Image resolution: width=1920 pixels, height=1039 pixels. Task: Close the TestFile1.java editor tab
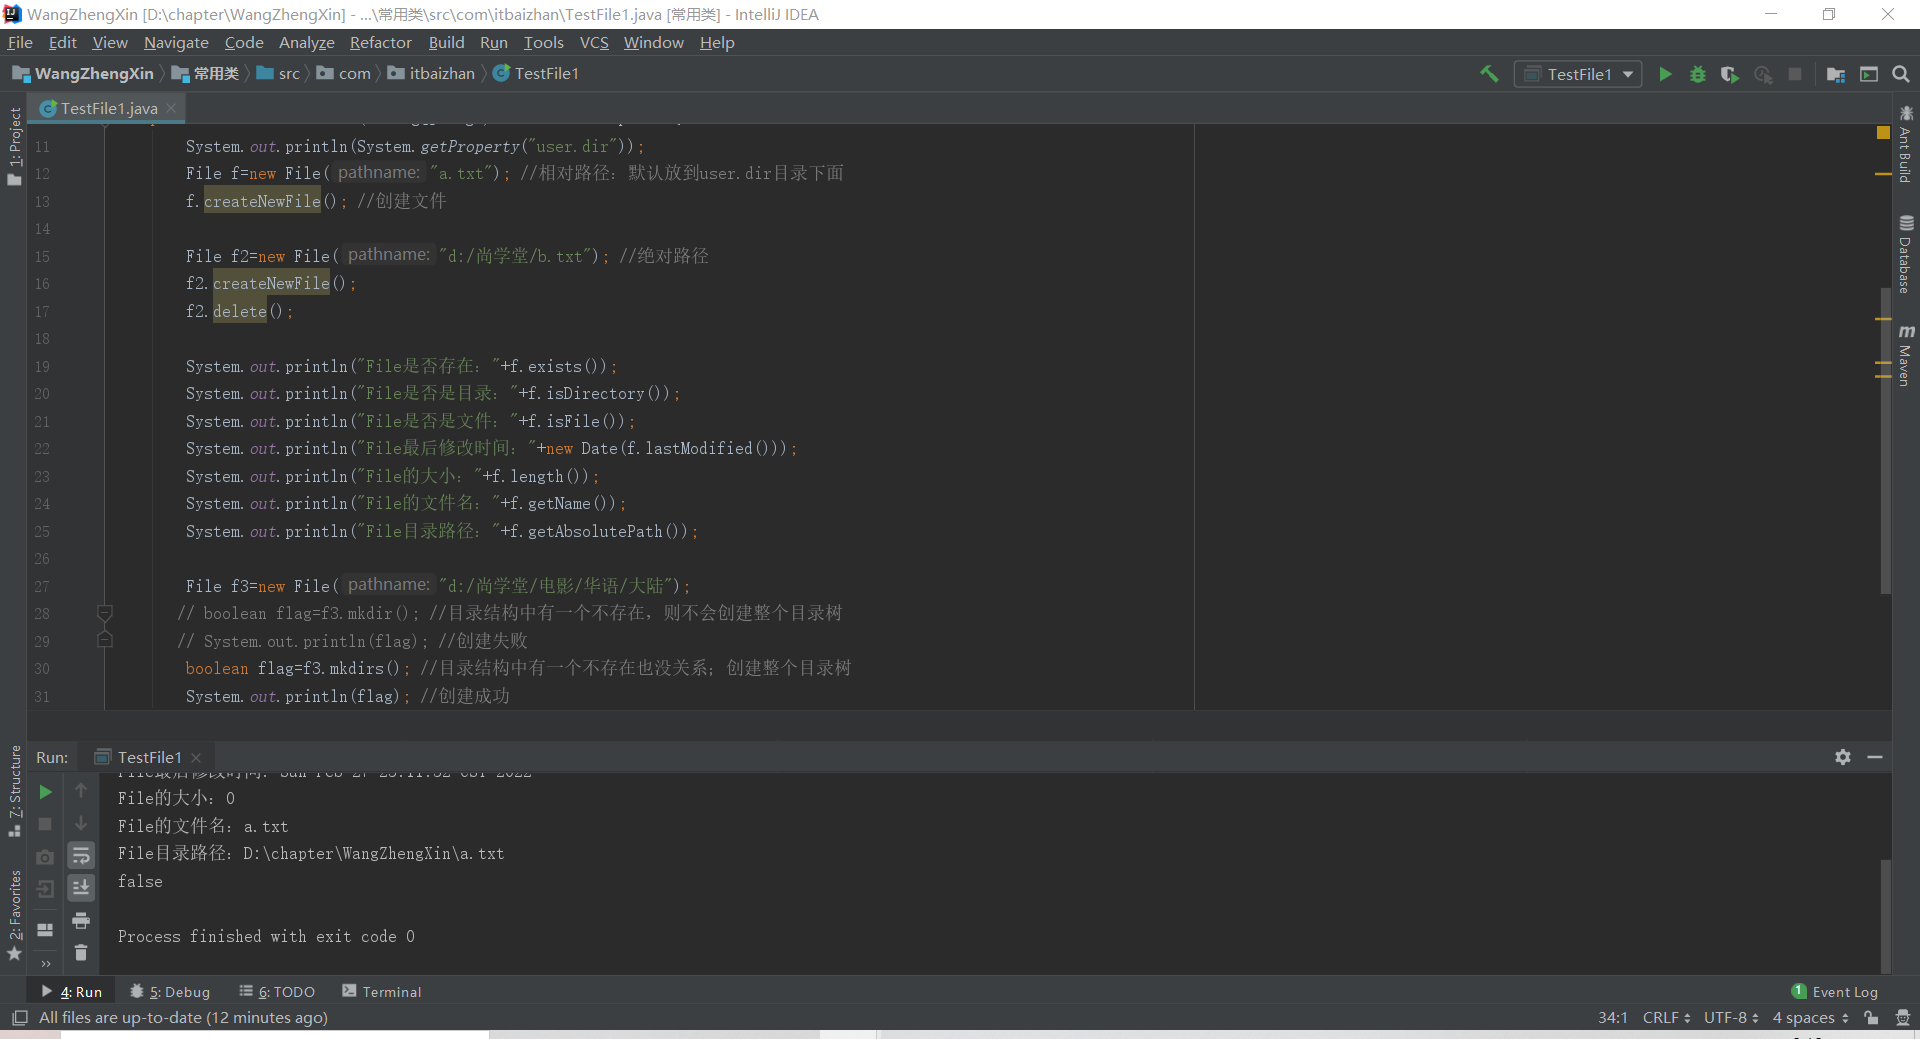pyautogui.click(x=172, y=108)
